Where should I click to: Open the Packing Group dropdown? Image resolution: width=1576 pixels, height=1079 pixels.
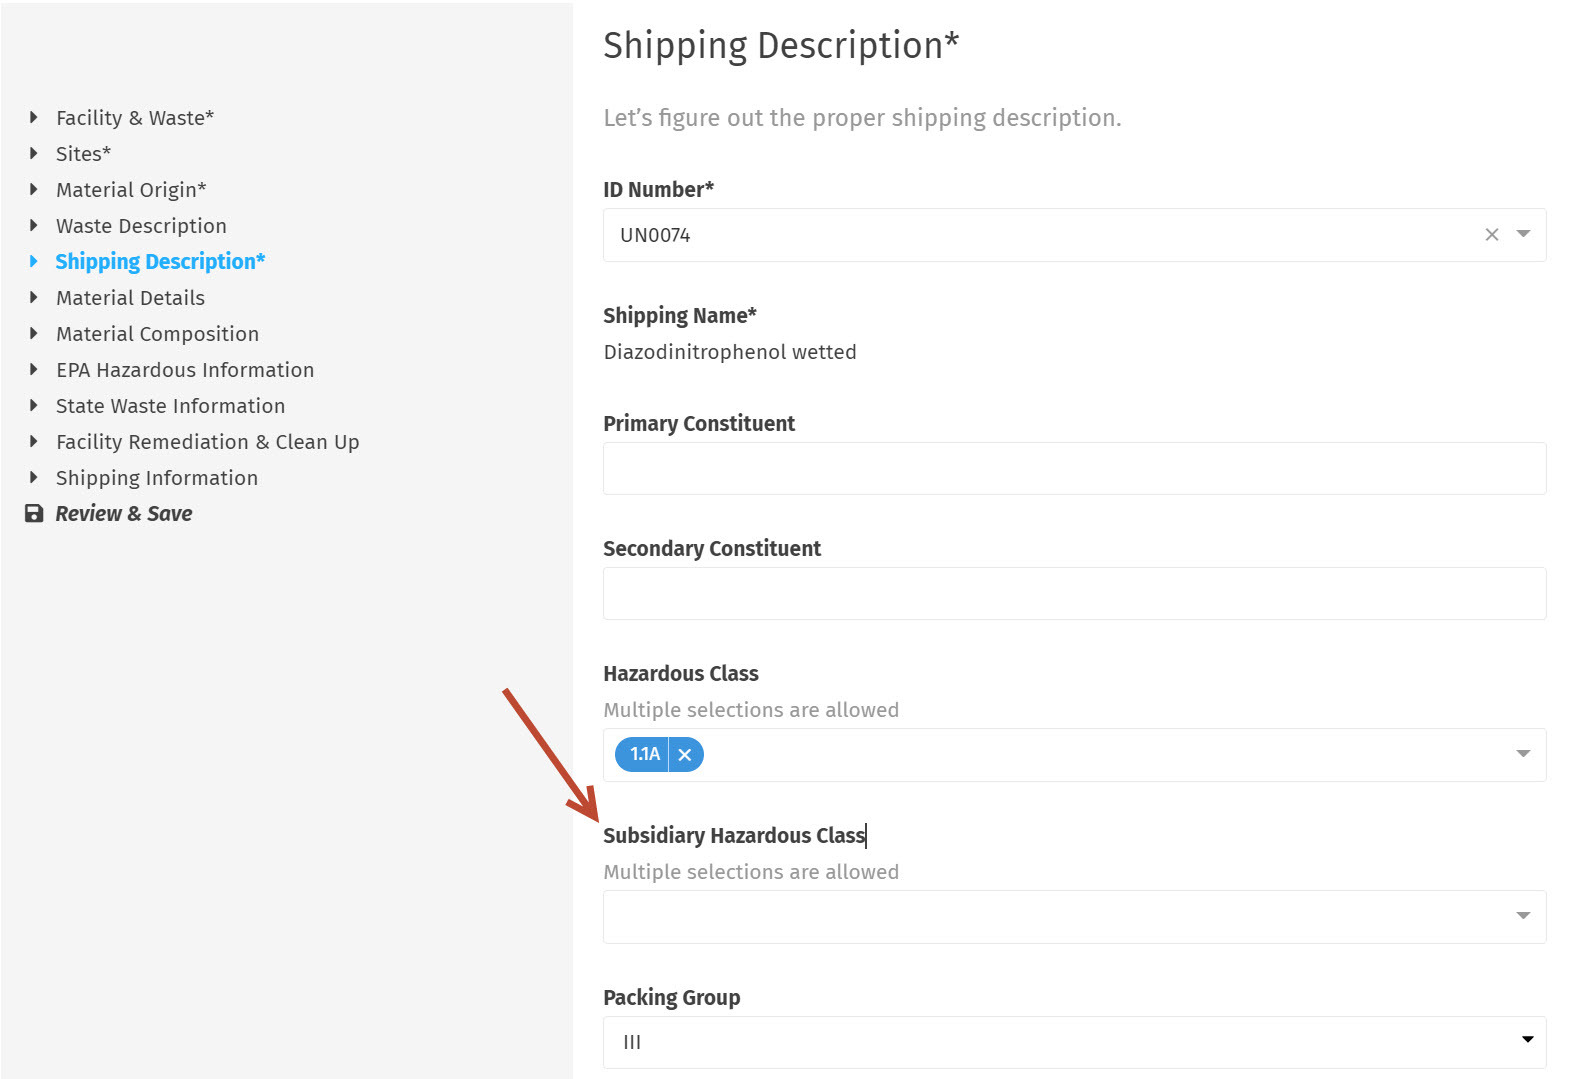coord(1074,1042)
